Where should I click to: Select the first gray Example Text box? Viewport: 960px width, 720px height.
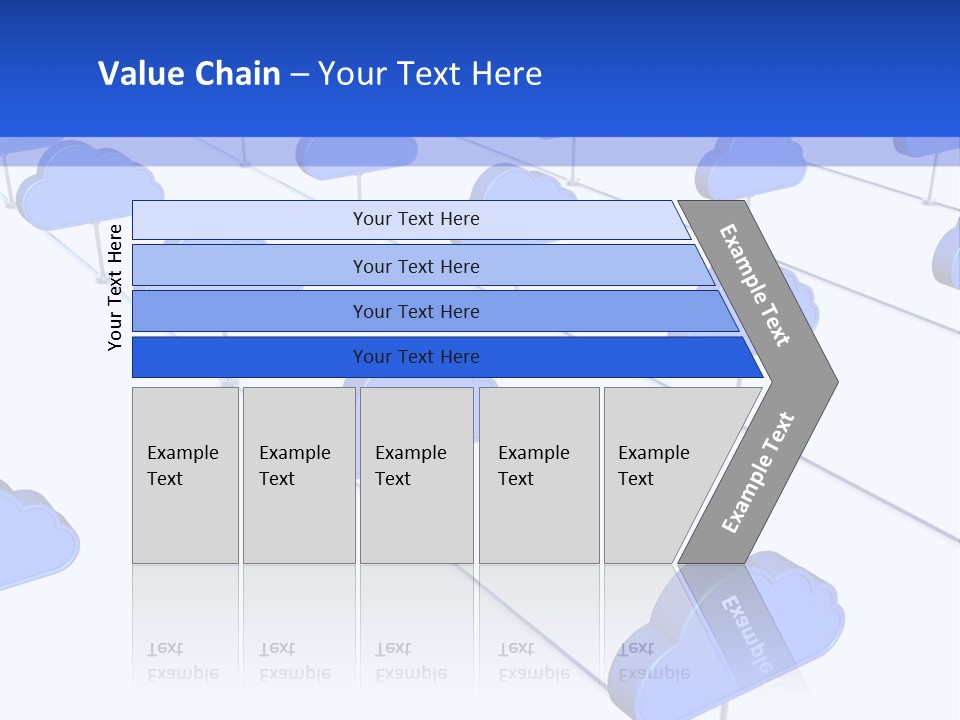[186, 475]
